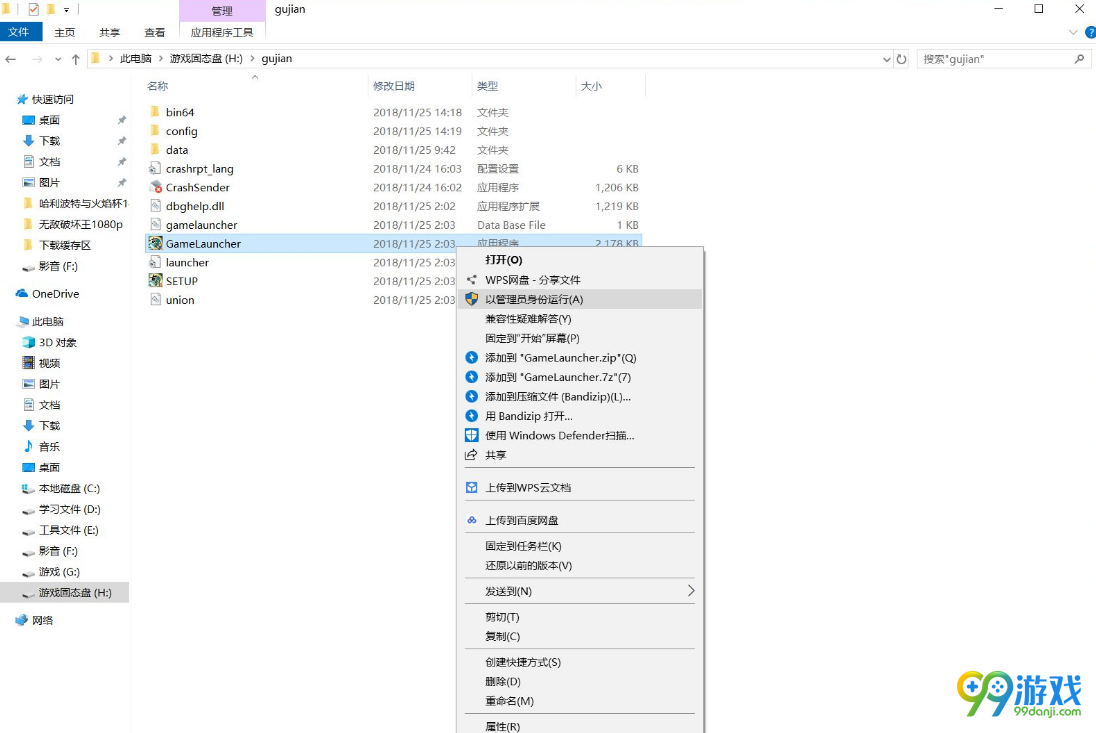
Task: Click the union file icon
Action: click(155, 300)
